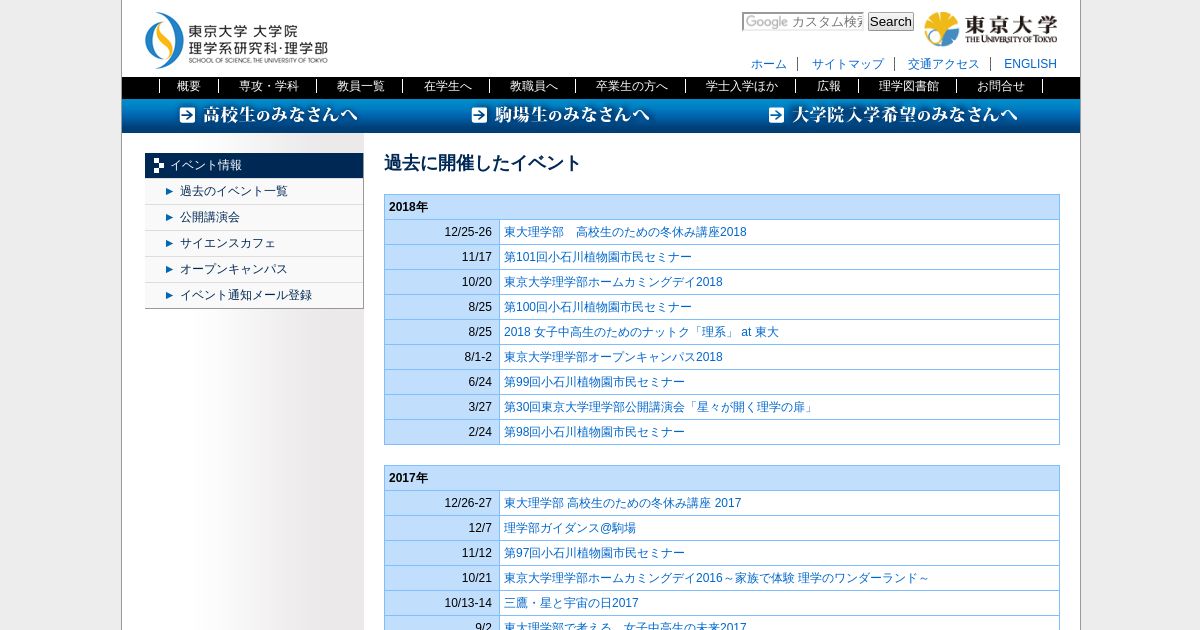Open 高校生のための冬休み講座2018 link
This screenshot has width=1200, height=630.
pyautogui.click(x=625, y=232)
